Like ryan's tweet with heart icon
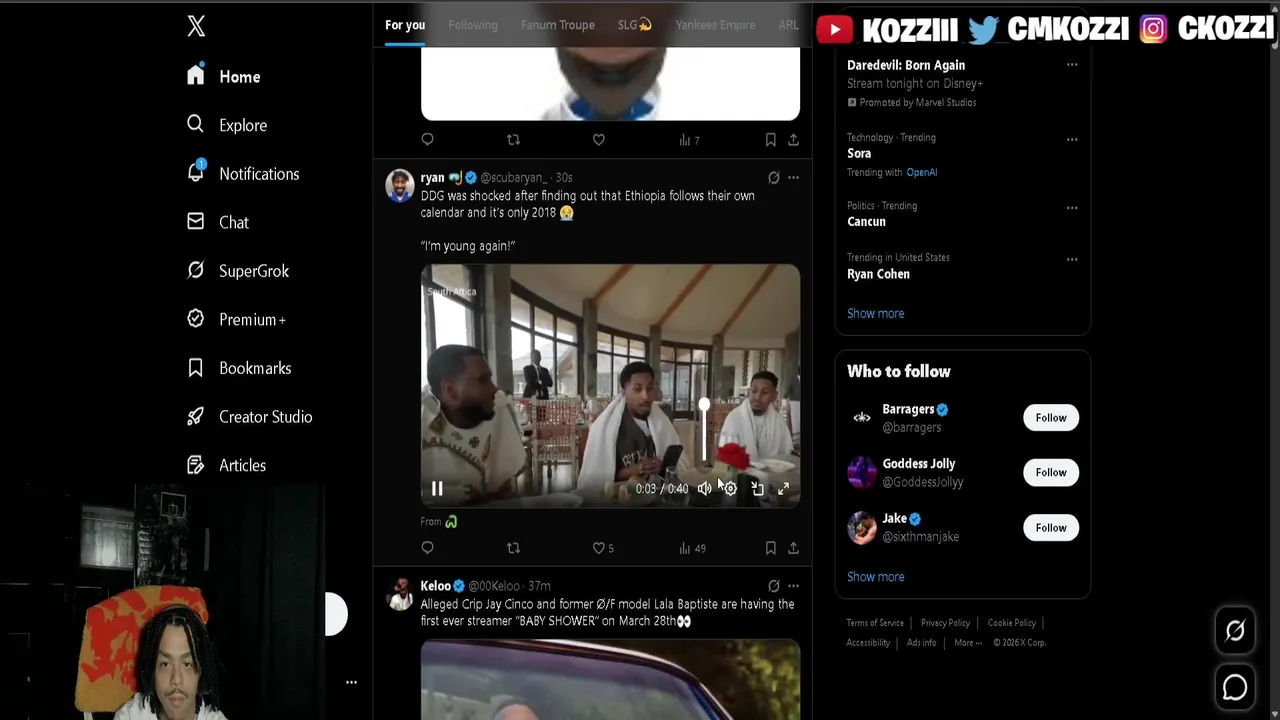This screenshot has height=720, width=1280. pyautogui.click(x=598, y=548)
